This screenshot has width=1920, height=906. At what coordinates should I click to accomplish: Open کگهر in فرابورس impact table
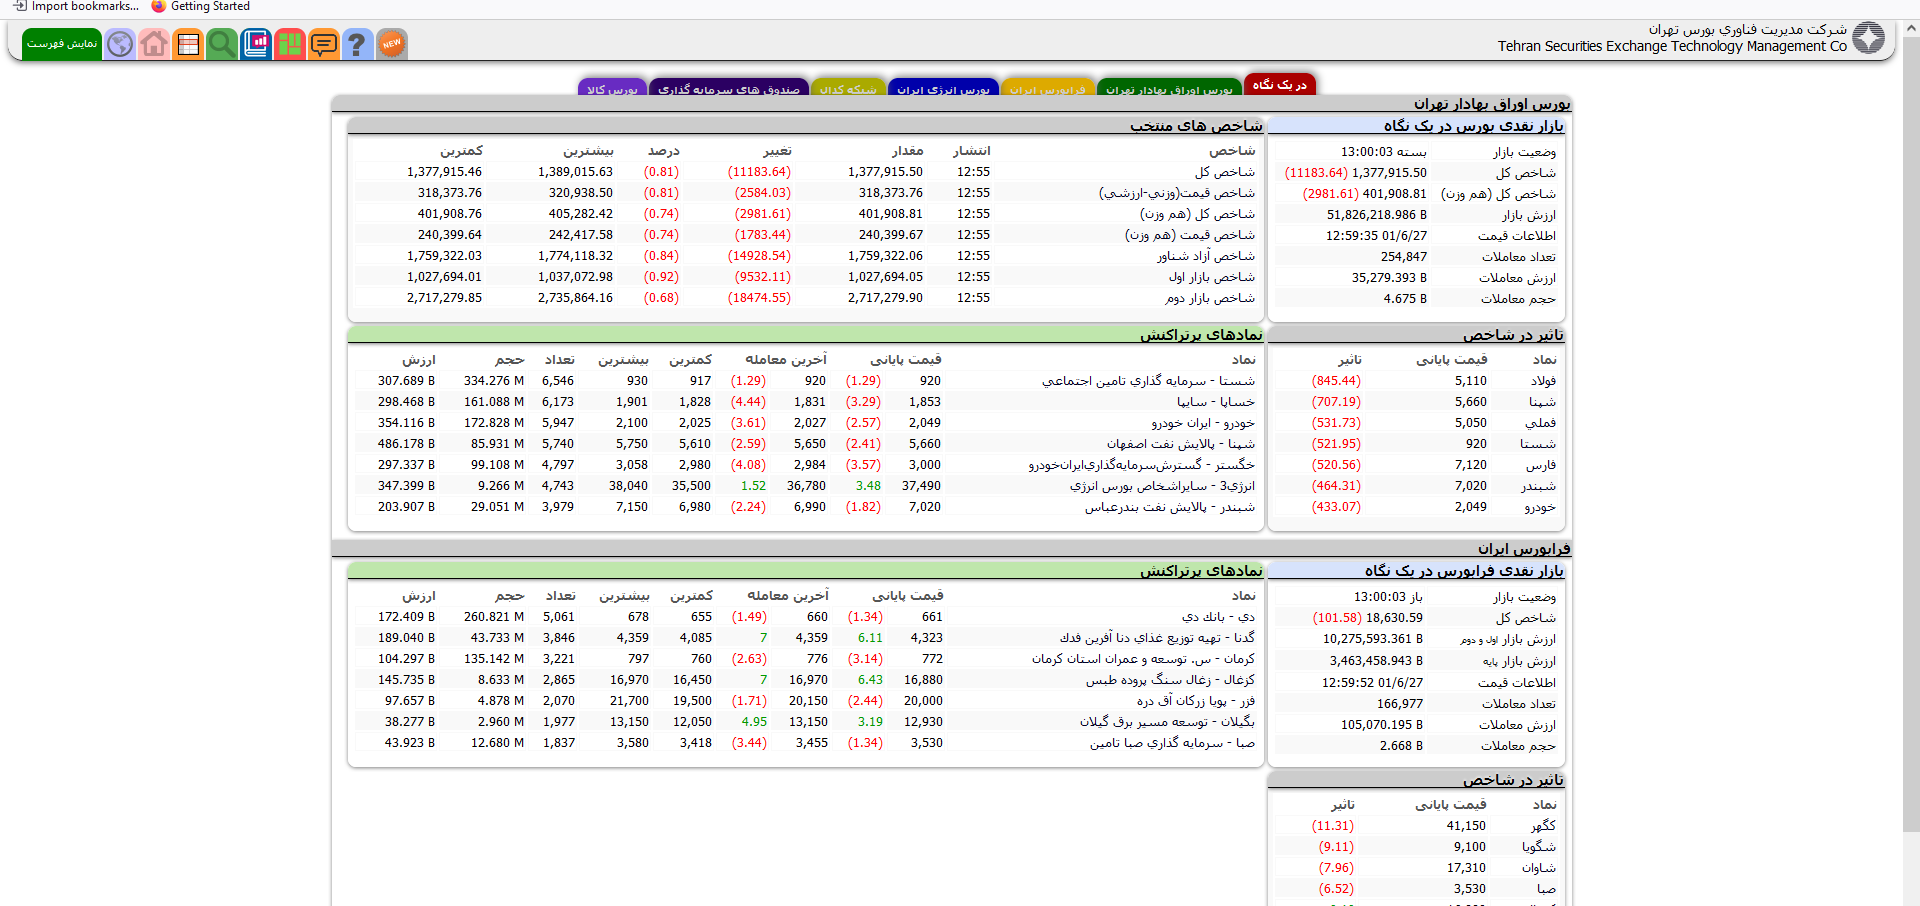click(x=1543, y=826)
